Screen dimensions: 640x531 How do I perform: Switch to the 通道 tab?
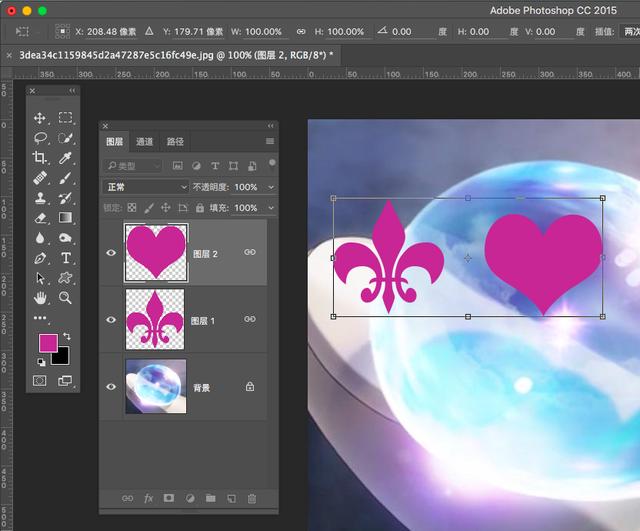[x=144, y=141]
